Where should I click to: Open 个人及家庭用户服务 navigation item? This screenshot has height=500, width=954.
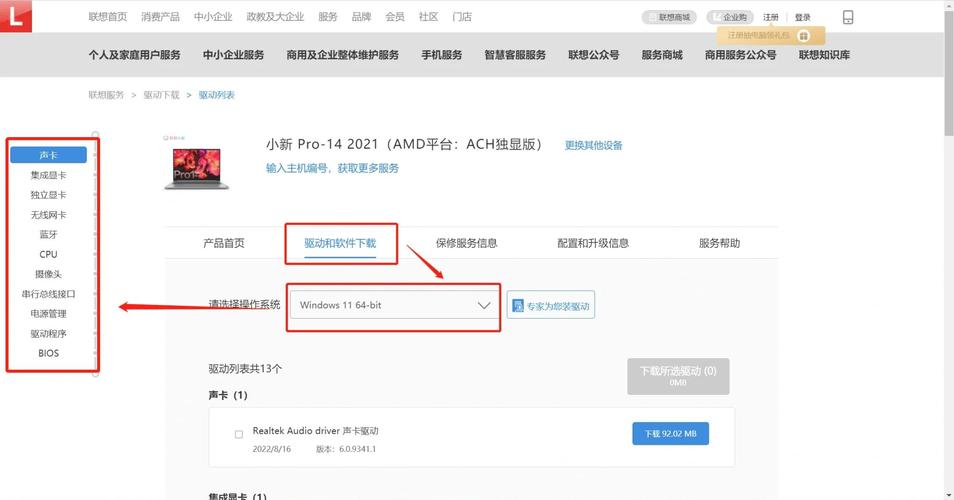click(134, 55)
